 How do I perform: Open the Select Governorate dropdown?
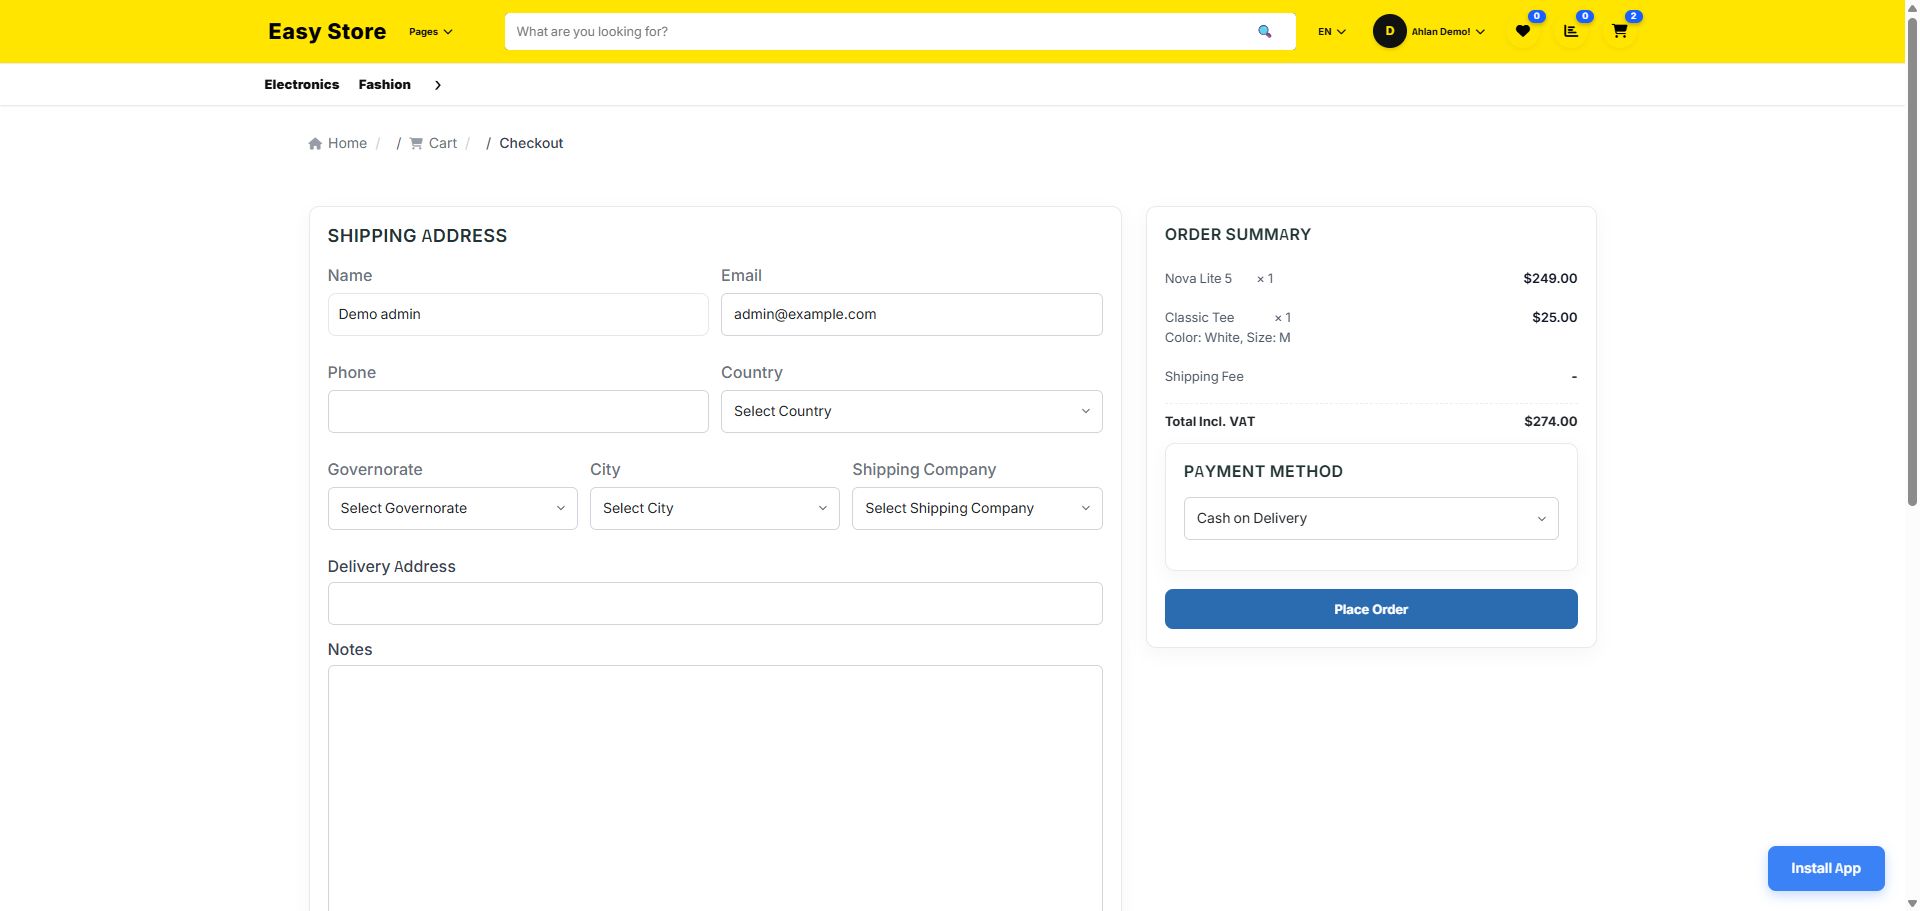(x=452, y=509)
